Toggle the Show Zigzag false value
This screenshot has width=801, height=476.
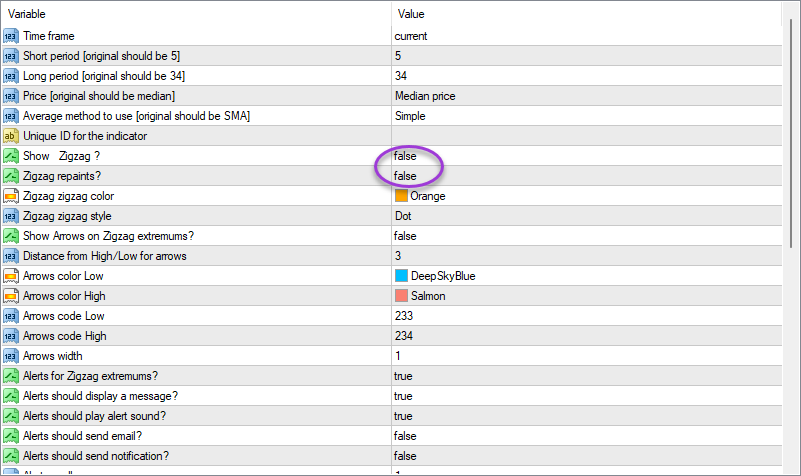point(405,156)
